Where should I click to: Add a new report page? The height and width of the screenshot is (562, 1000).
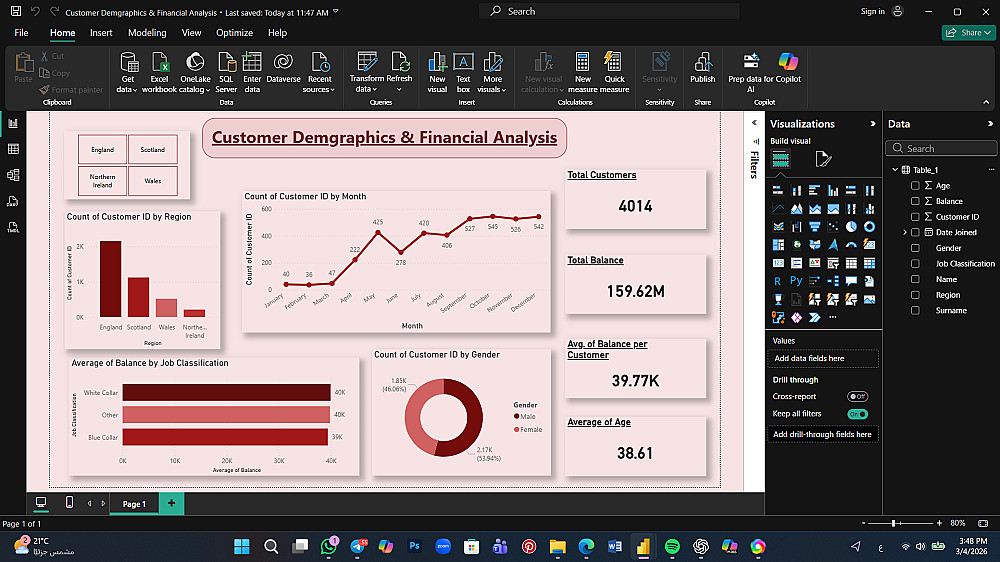pyautogui.click(x=171, y=503)
